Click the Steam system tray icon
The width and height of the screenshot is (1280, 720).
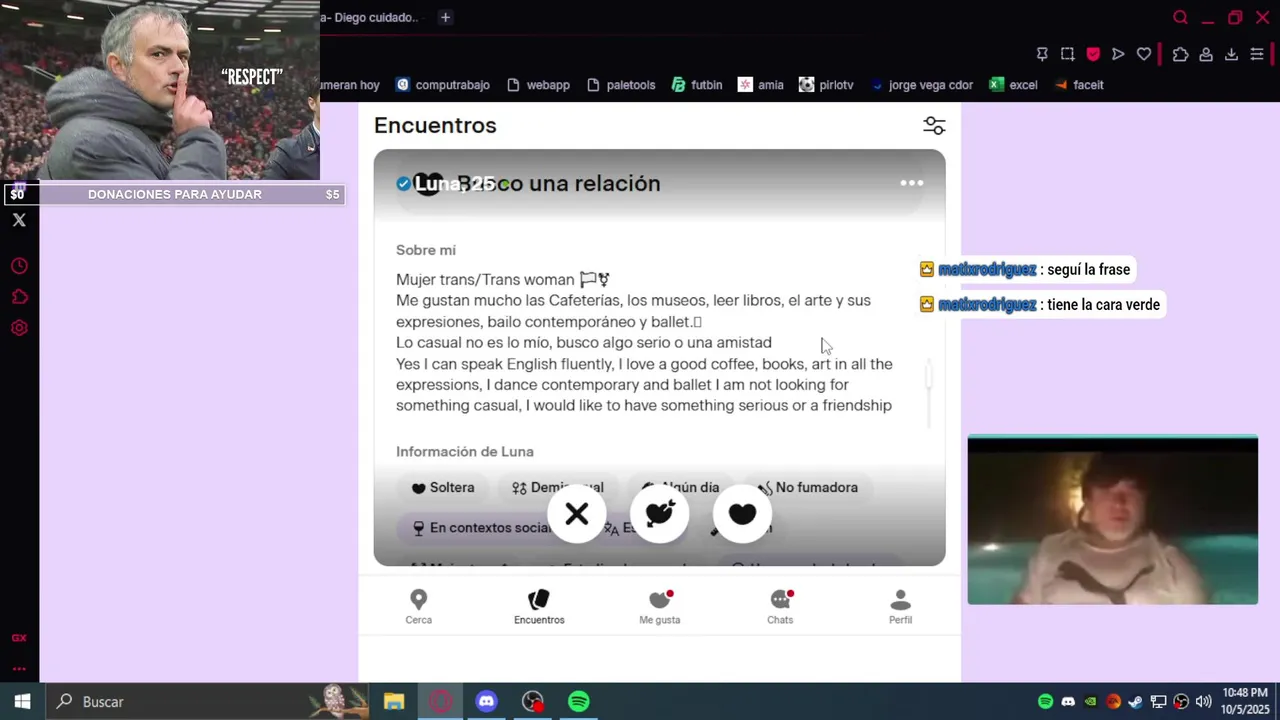(x=1136, y=702)
